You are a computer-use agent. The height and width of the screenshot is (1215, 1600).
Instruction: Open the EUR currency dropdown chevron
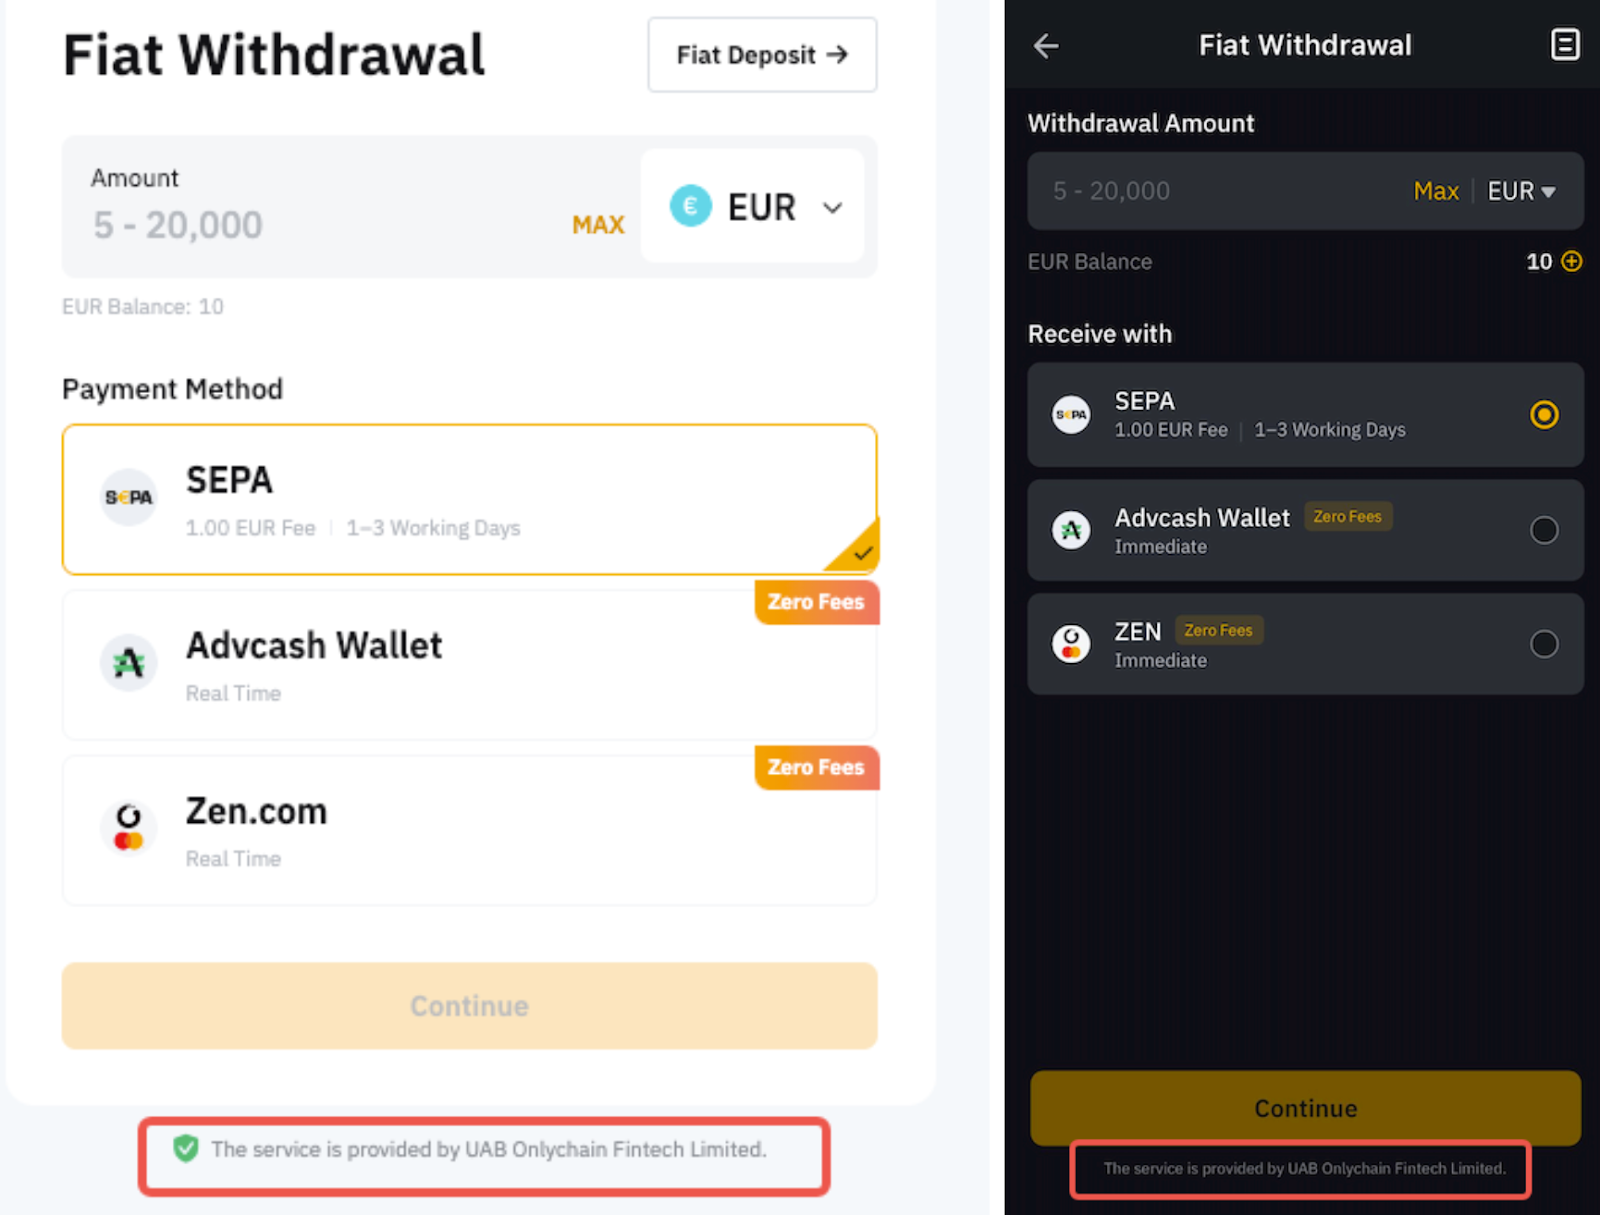click(832, 208)
